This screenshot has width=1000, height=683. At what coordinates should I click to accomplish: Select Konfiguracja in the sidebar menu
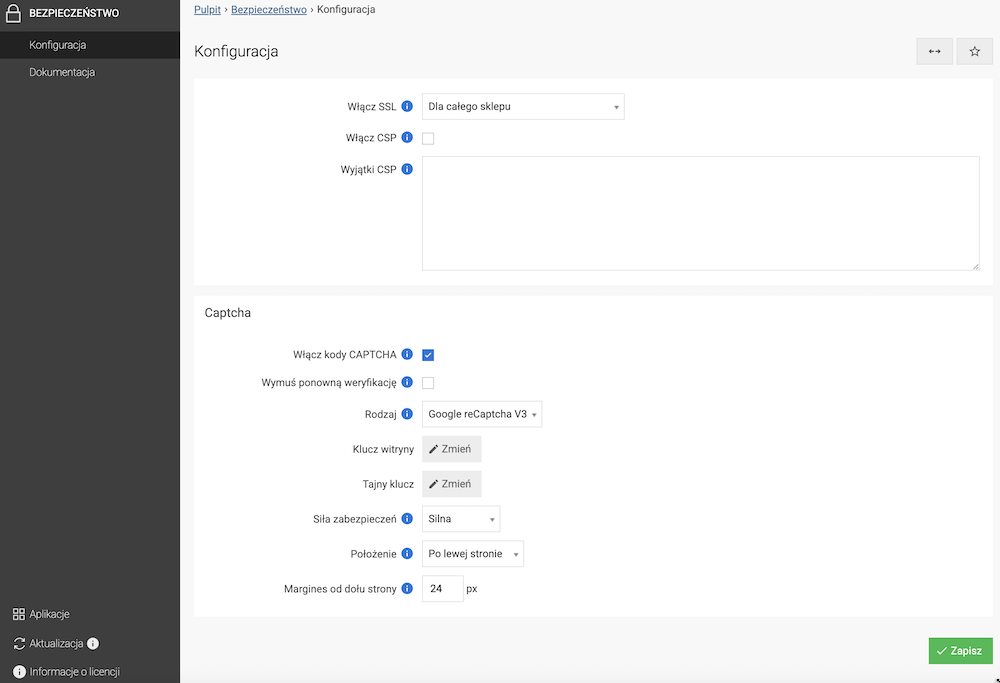[x=58, y=45]
